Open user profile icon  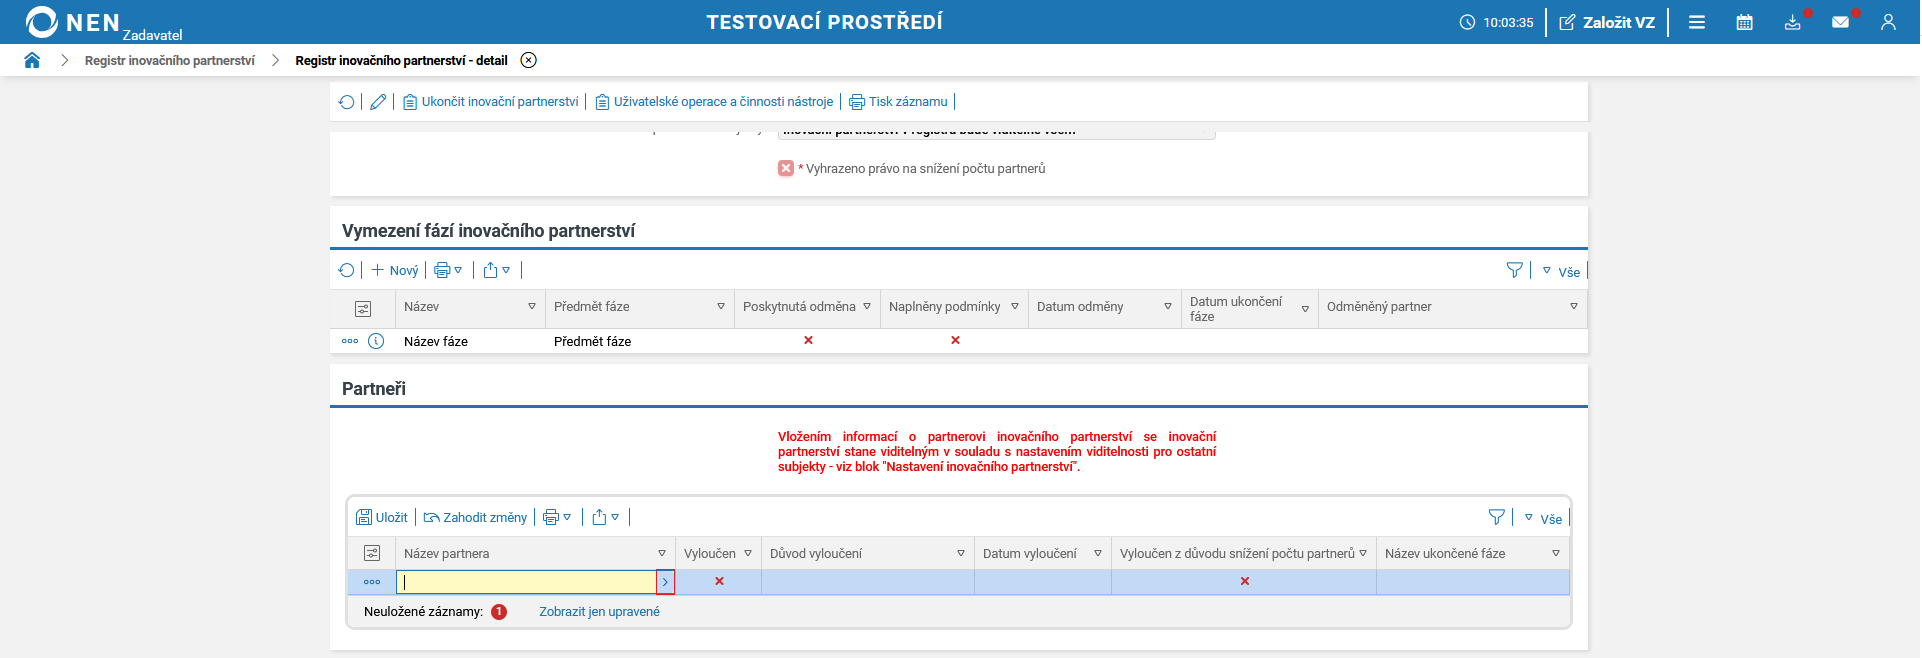1888,22
